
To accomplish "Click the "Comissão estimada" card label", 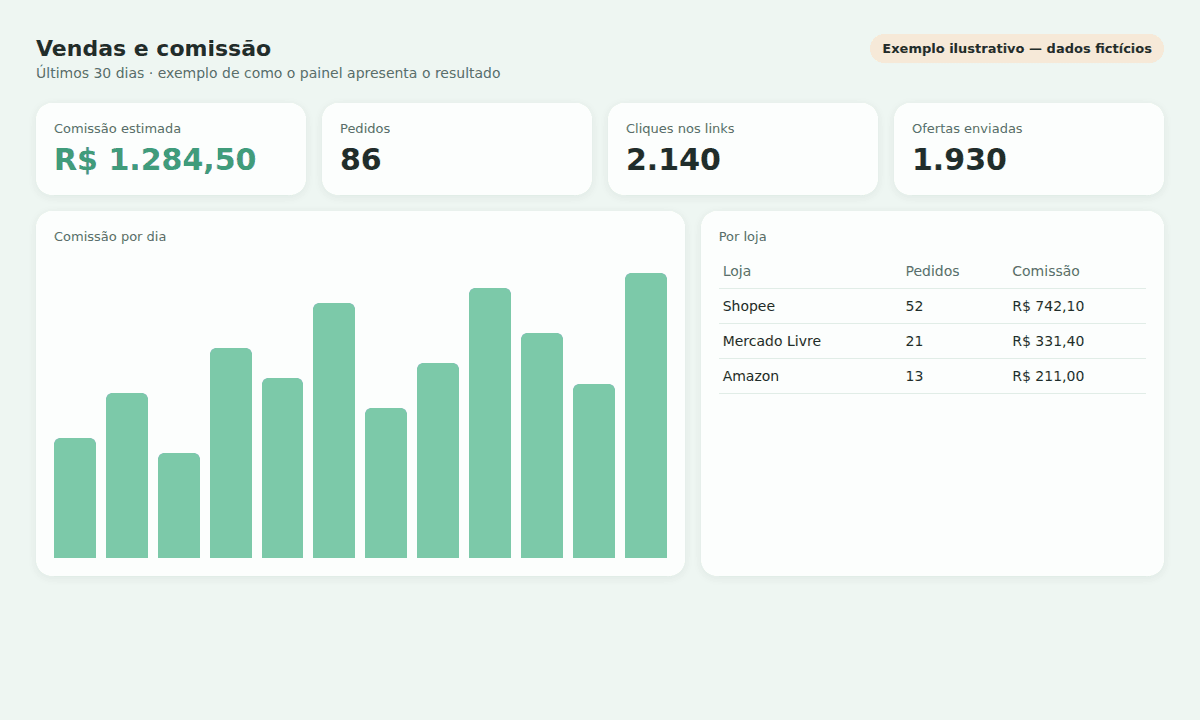I will click(x=118, y=129).
